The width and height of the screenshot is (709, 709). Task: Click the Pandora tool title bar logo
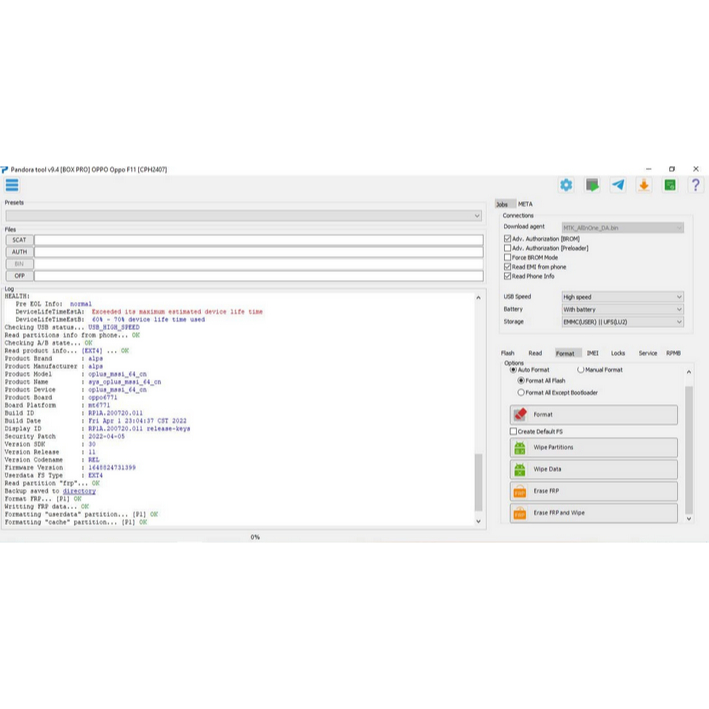pos(5,170)
